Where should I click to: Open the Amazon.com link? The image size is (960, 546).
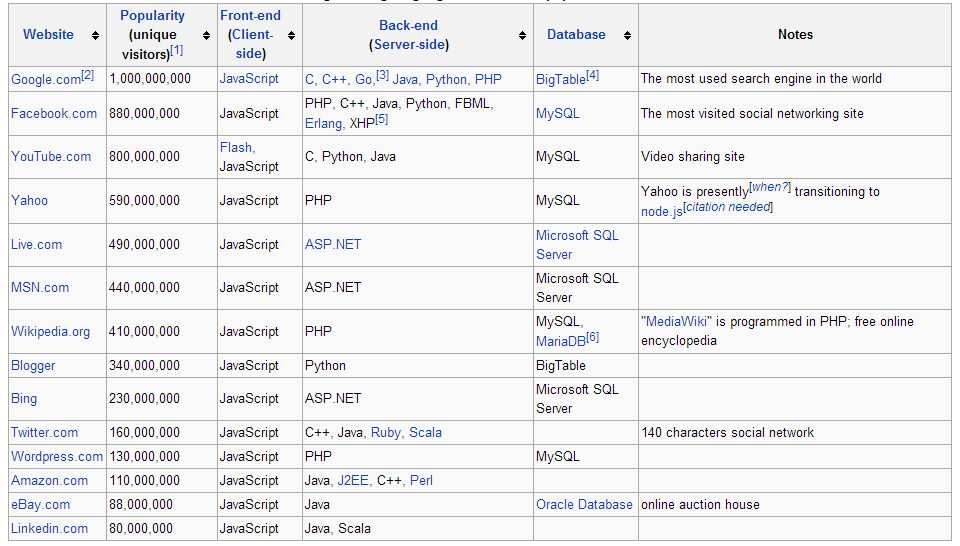click(x=49, y=481)
